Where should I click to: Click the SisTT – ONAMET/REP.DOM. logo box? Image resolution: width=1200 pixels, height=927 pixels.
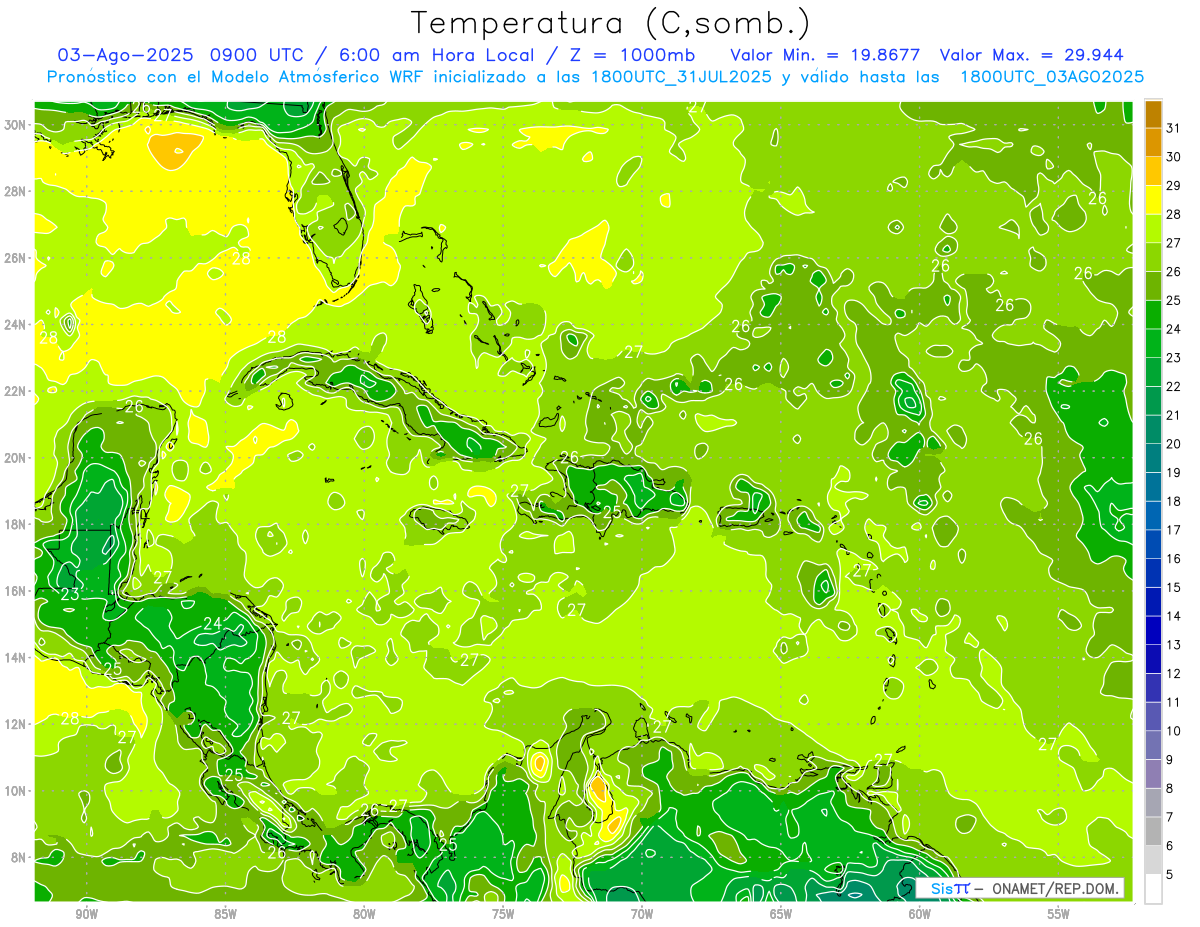[1020, 888]
